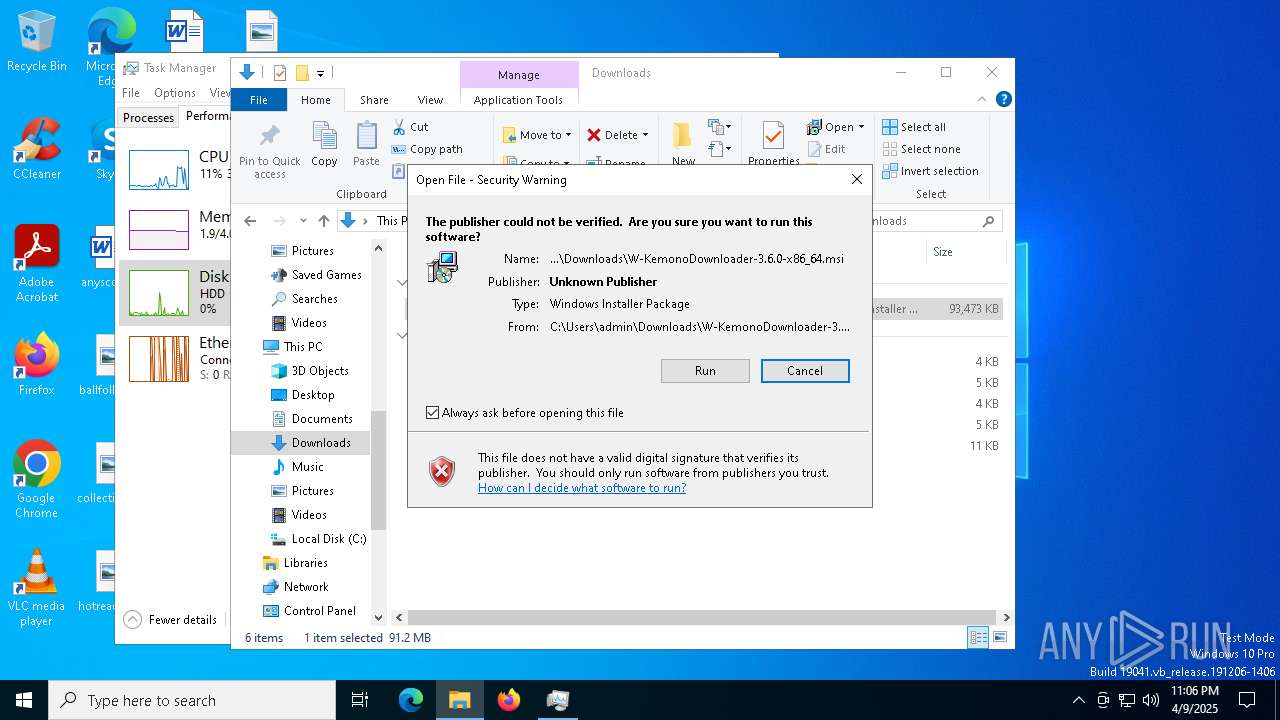Open Libraries in navigation pane
This screenshot has height=720, width=1280.
pos(295,563)
